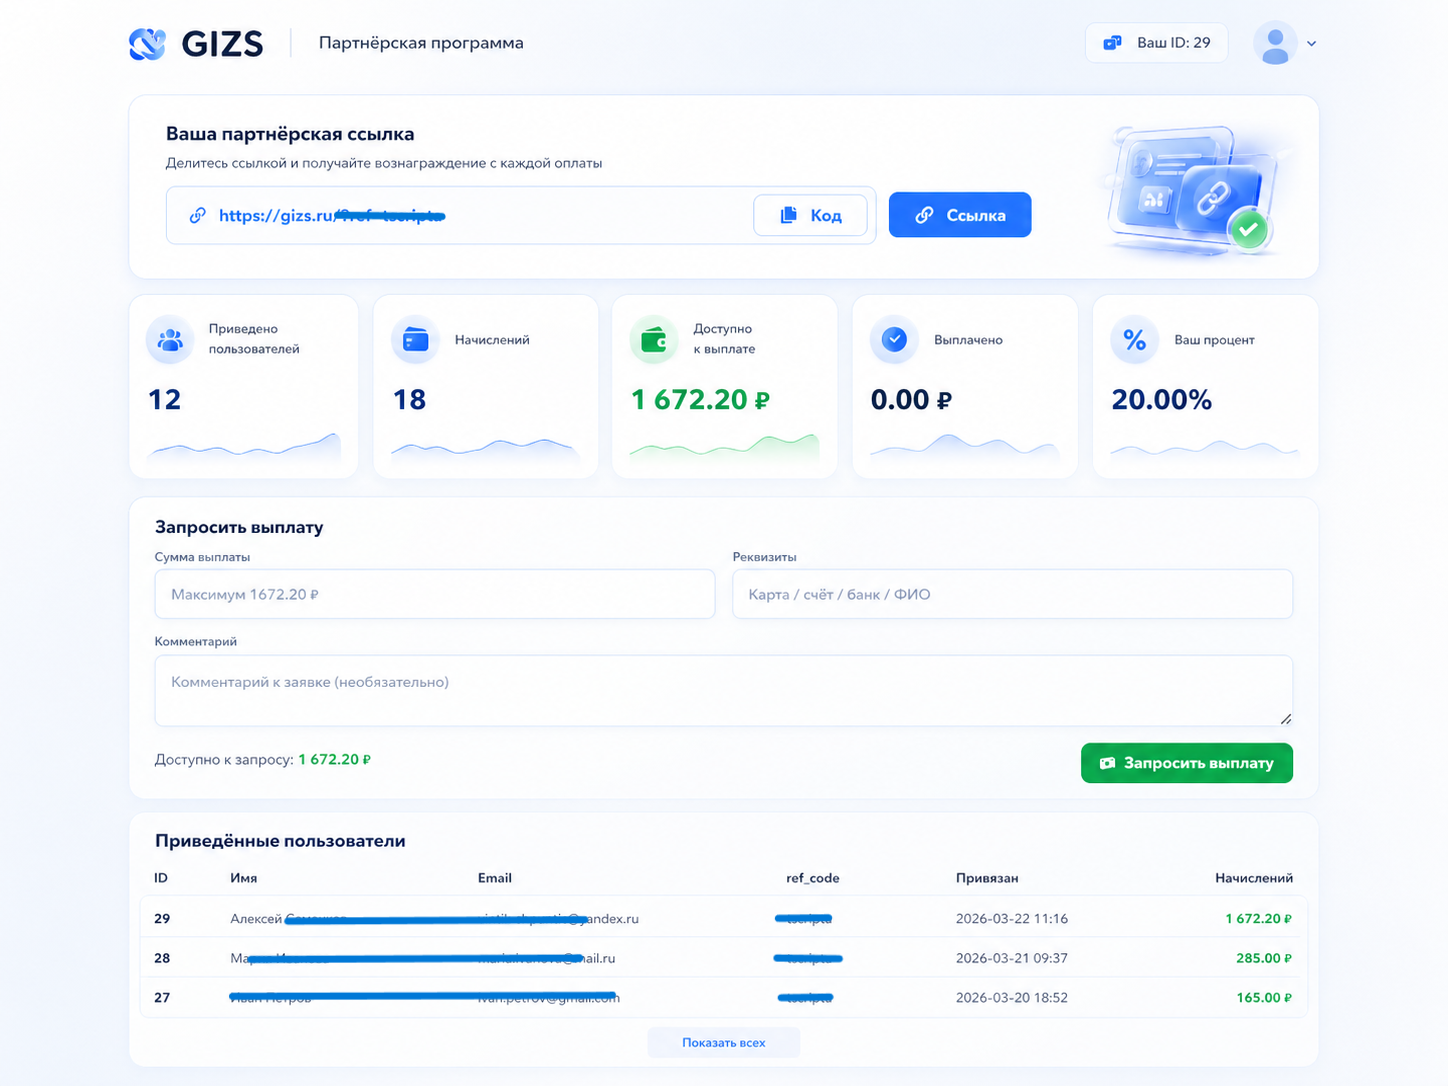Copy referral code with 'Код' button
The width and height of the screenshot is (1448, 1086).
pyautogui.click(x=810, y=215)
